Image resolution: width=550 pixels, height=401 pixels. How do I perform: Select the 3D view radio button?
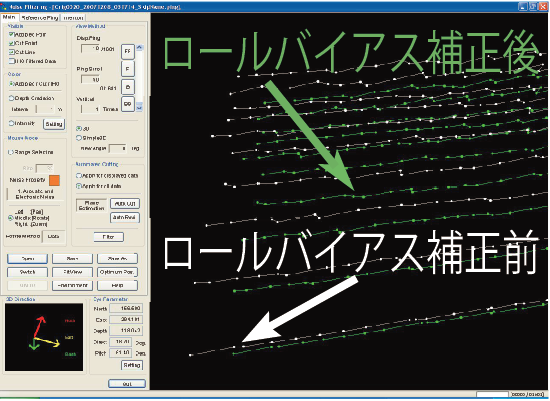(x=79, y=128)
